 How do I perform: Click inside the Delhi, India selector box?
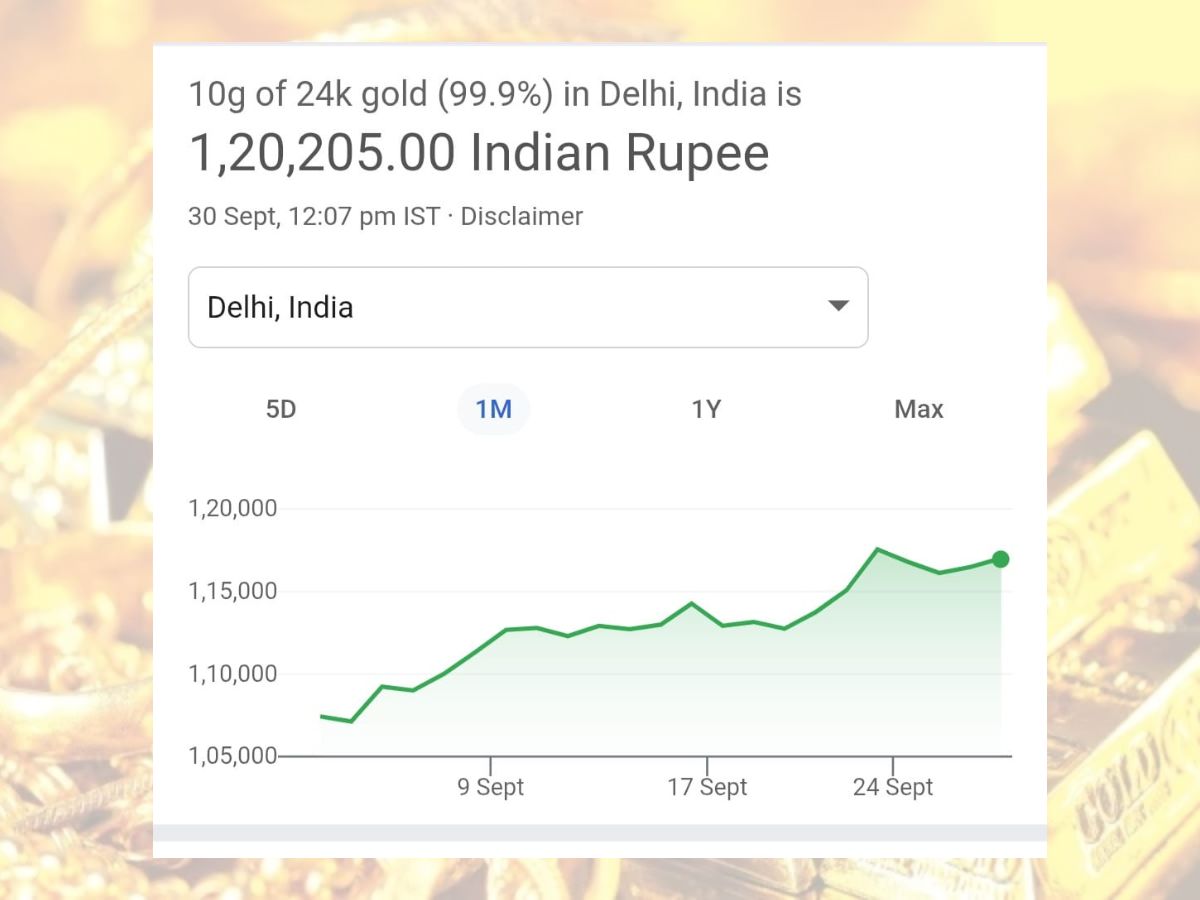pos(400,307)
